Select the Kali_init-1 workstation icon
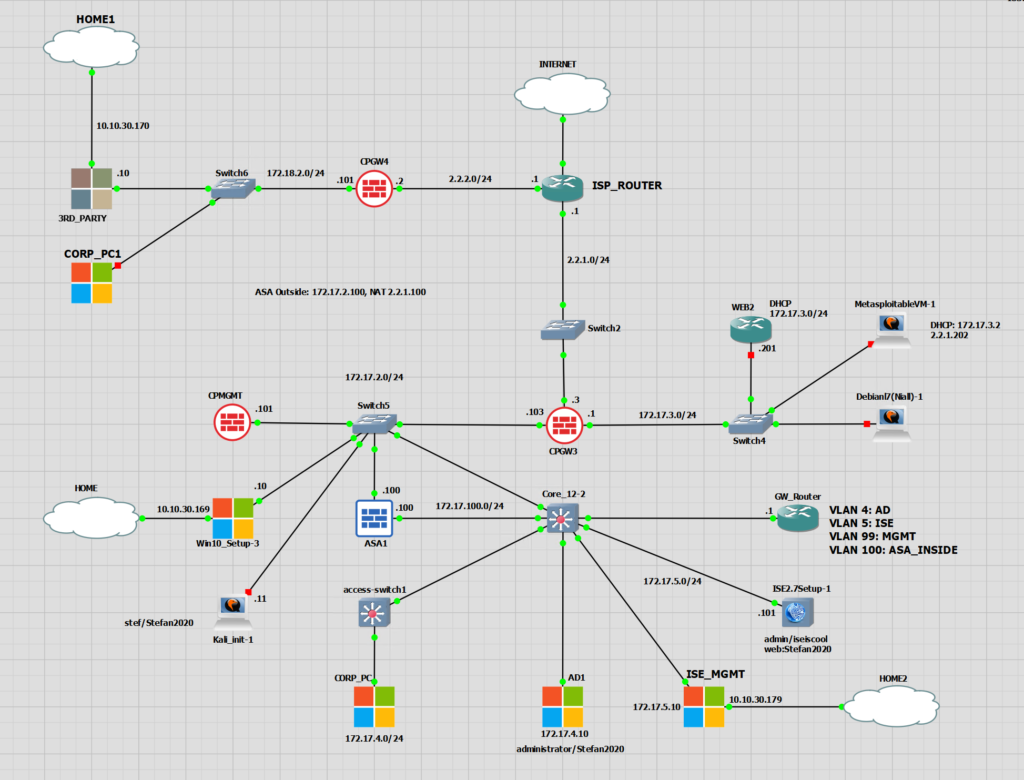This screenshot has height=780, width=1024. click(232, 604)
